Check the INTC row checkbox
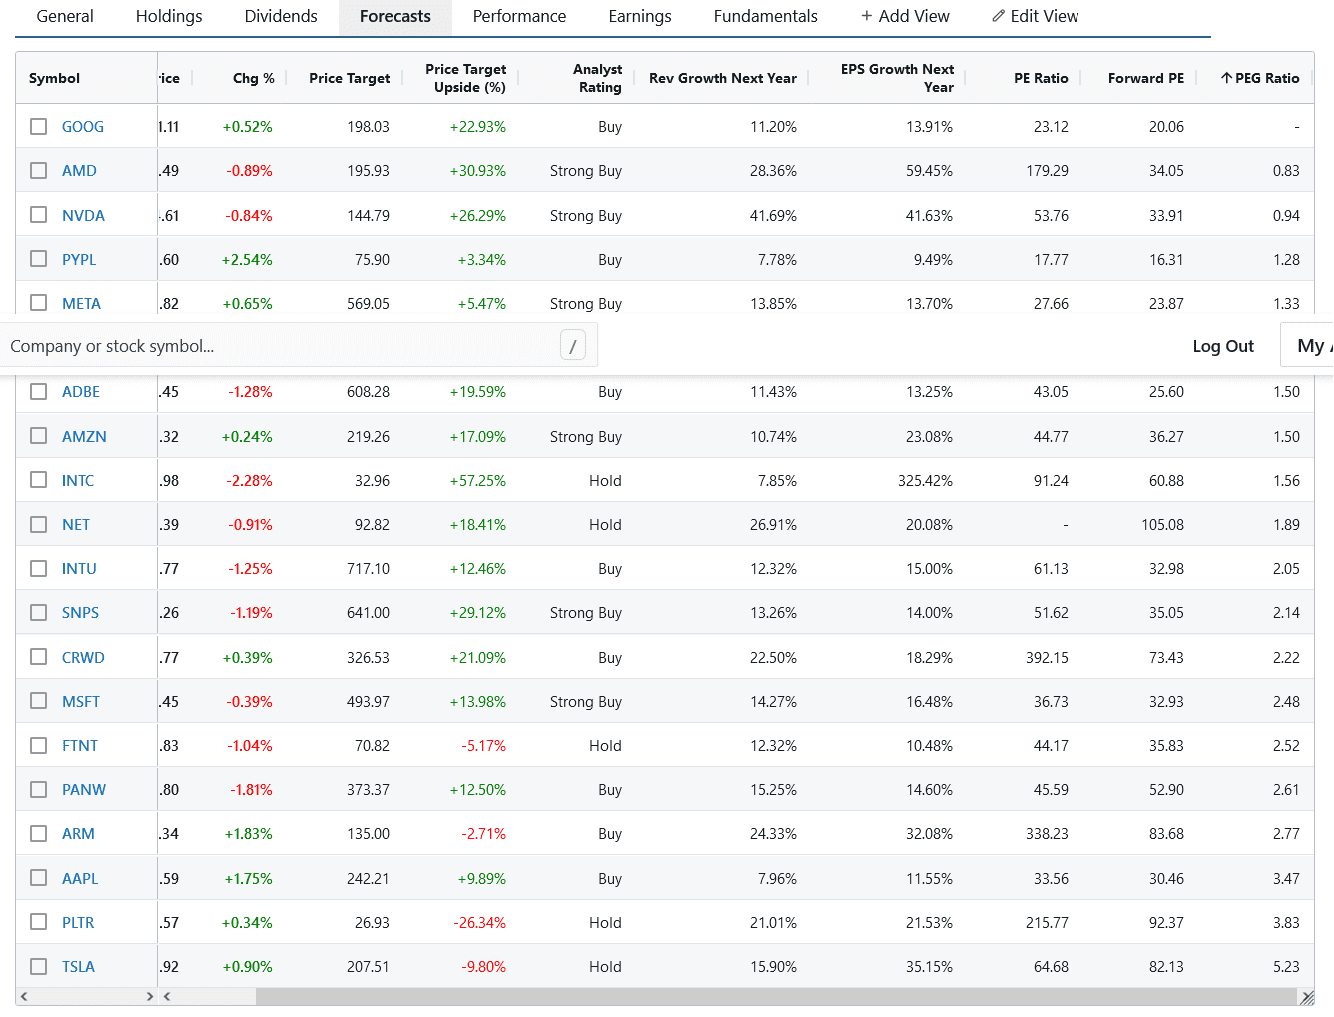Viewport: 1334px width, 1017px height. (39, 480)
